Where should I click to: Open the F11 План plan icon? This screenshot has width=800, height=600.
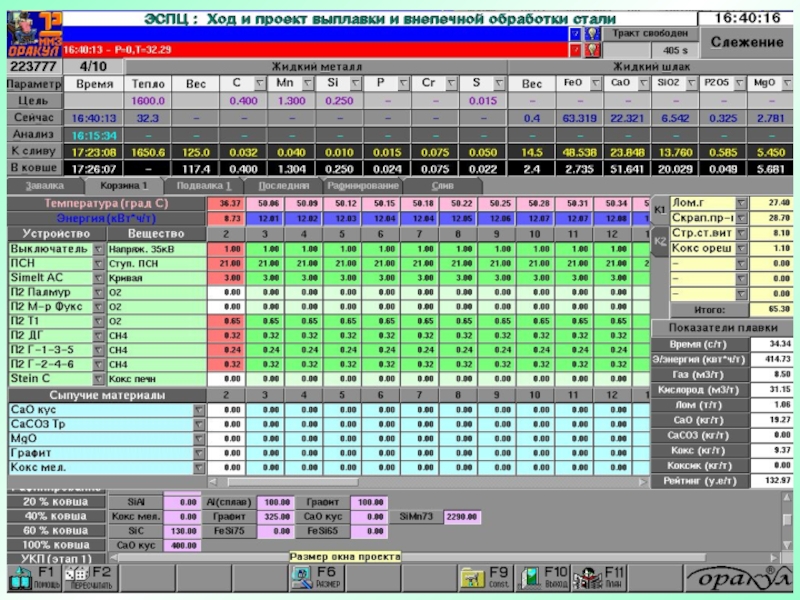[589, 577]
